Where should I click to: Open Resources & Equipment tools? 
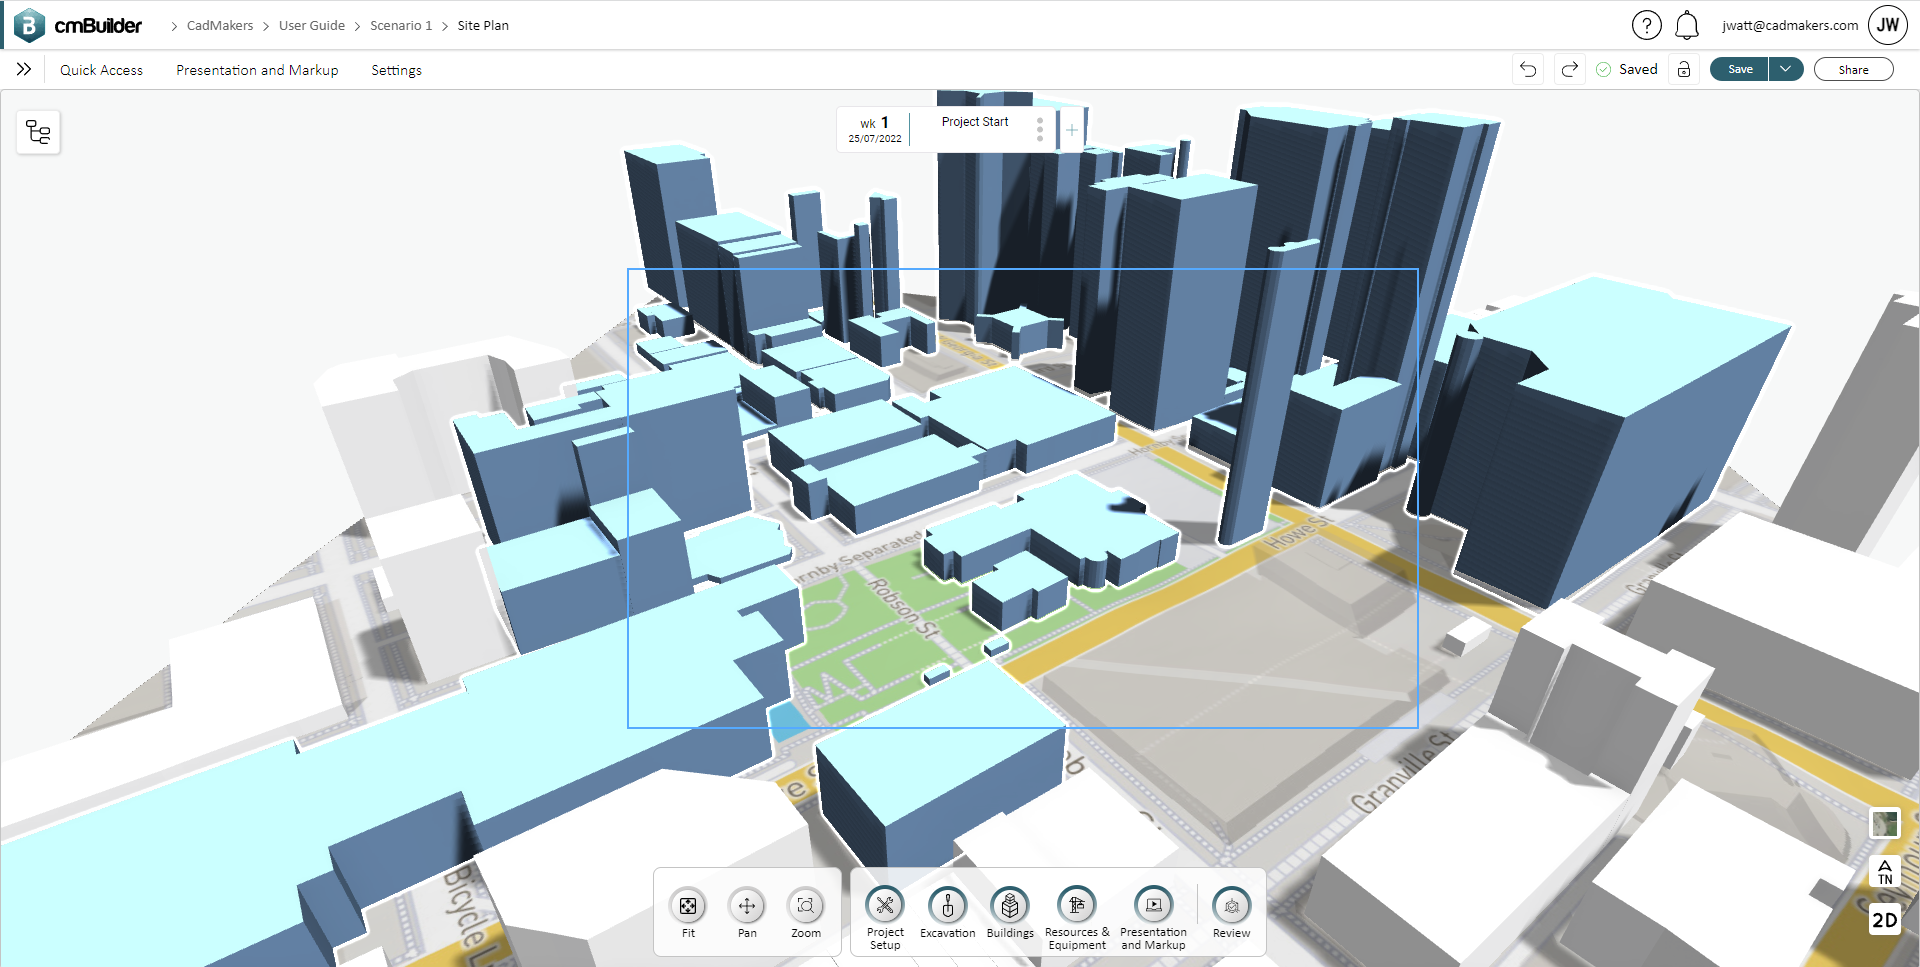[1077, 917]
